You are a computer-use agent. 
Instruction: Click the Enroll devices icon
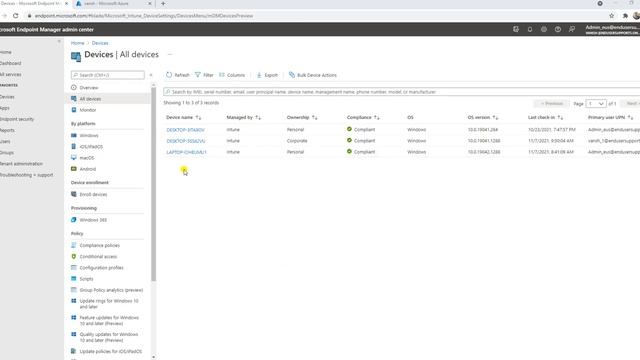[74, 194]
